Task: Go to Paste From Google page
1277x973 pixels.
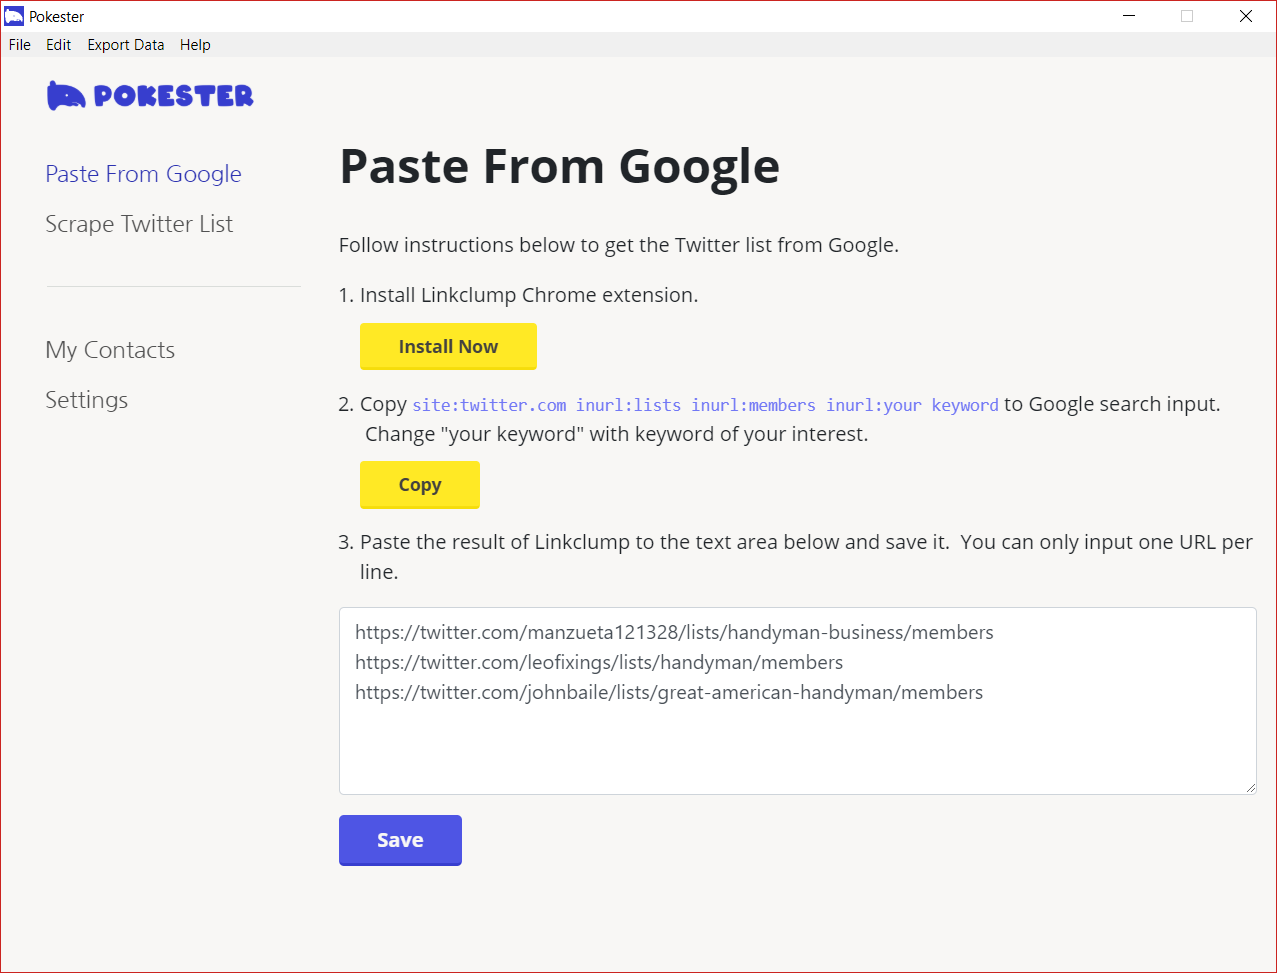Action: 143,174
